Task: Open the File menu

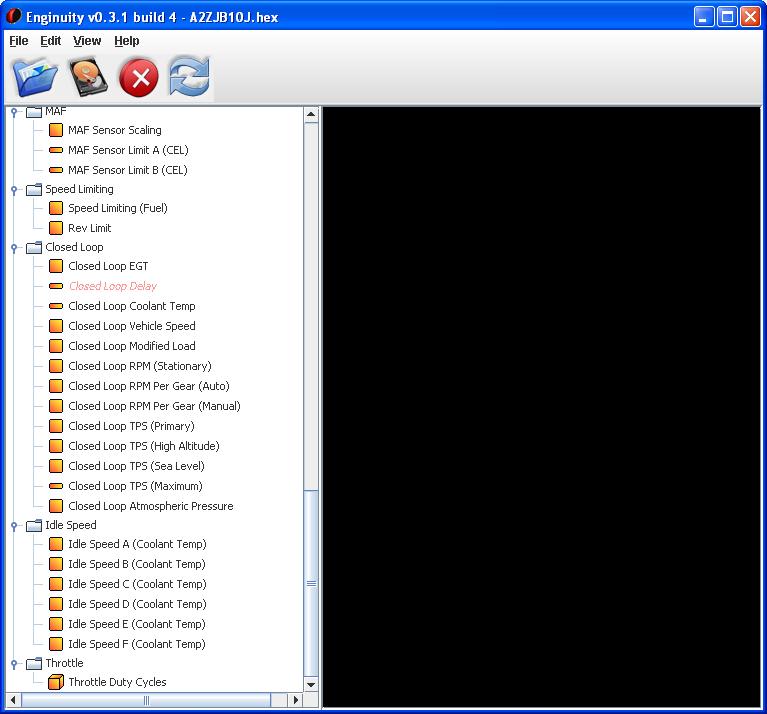Action: click(19, 41)
